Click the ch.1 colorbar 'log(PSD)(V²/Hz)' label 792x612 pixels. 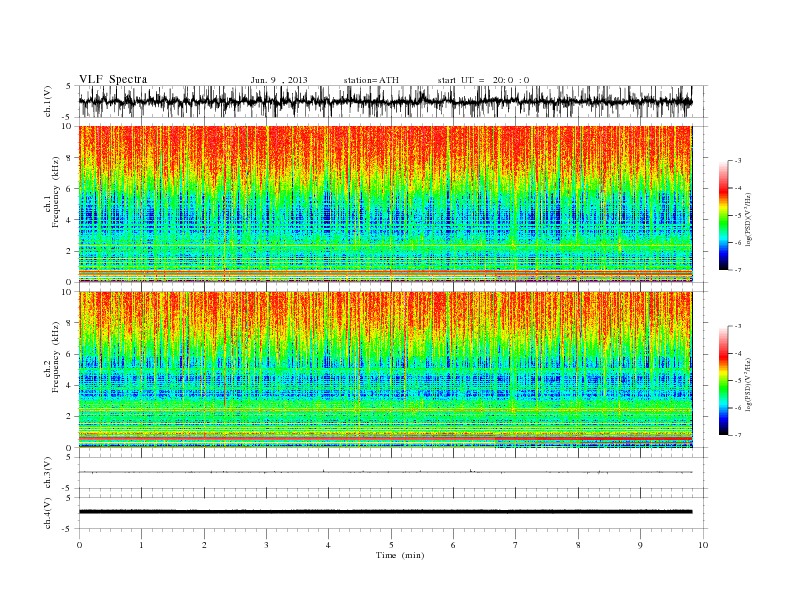[x=749, y=220]
